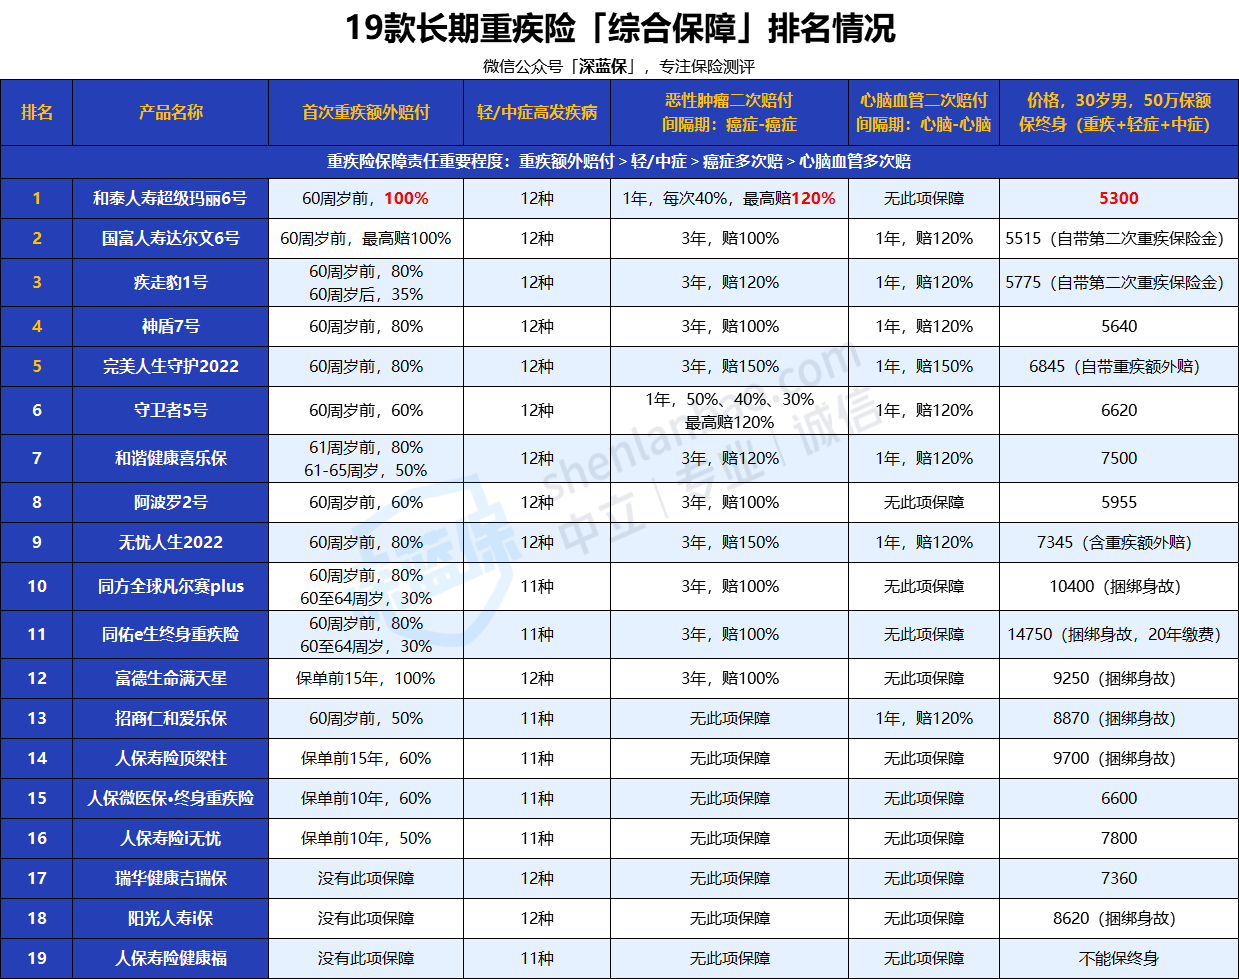Click cell 3年，赔150% in 完美人生守护2022 row
Viewport: 1239px width, 979px height.
coord(730,366)
